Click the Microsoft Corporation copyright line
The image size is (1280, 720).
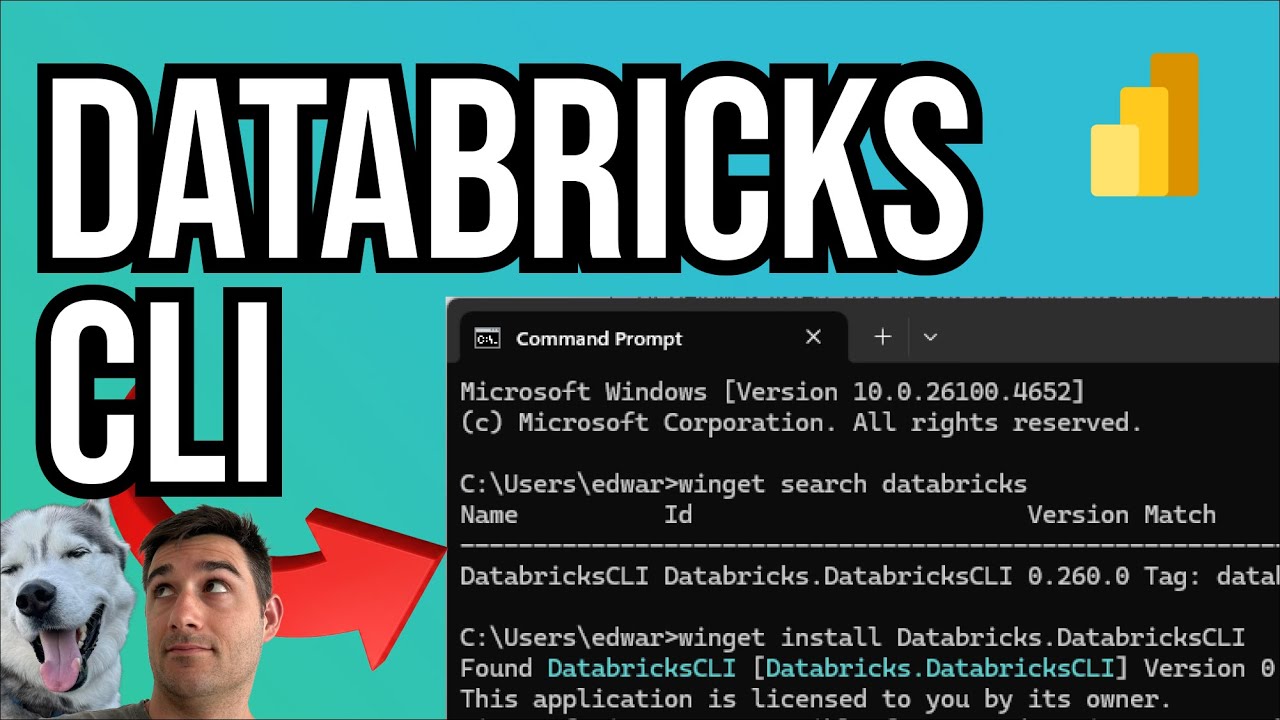point(800,423)
